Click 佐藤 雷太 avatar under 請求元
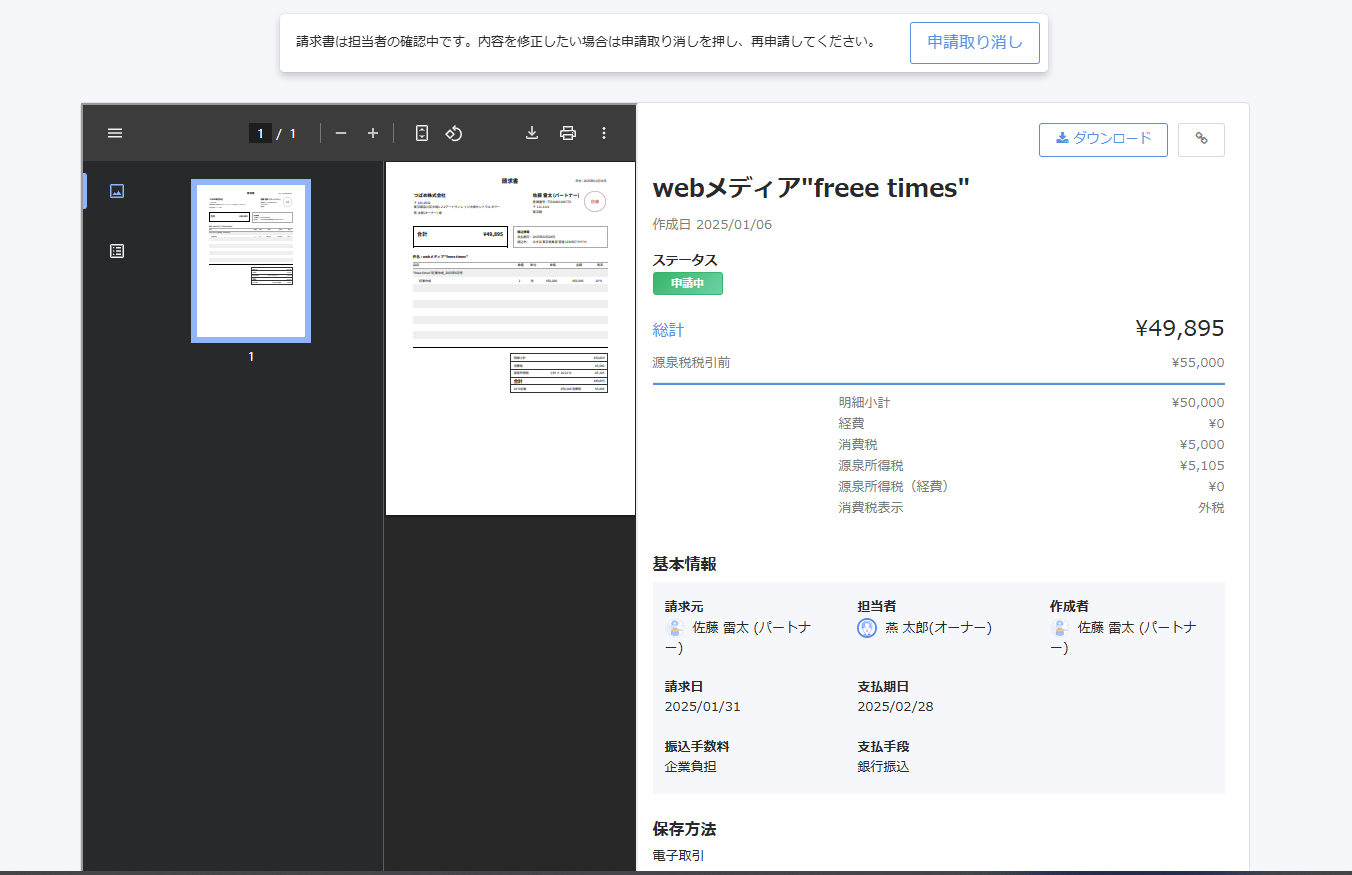This screenshot has height=875, width=1352. [674, 628]
